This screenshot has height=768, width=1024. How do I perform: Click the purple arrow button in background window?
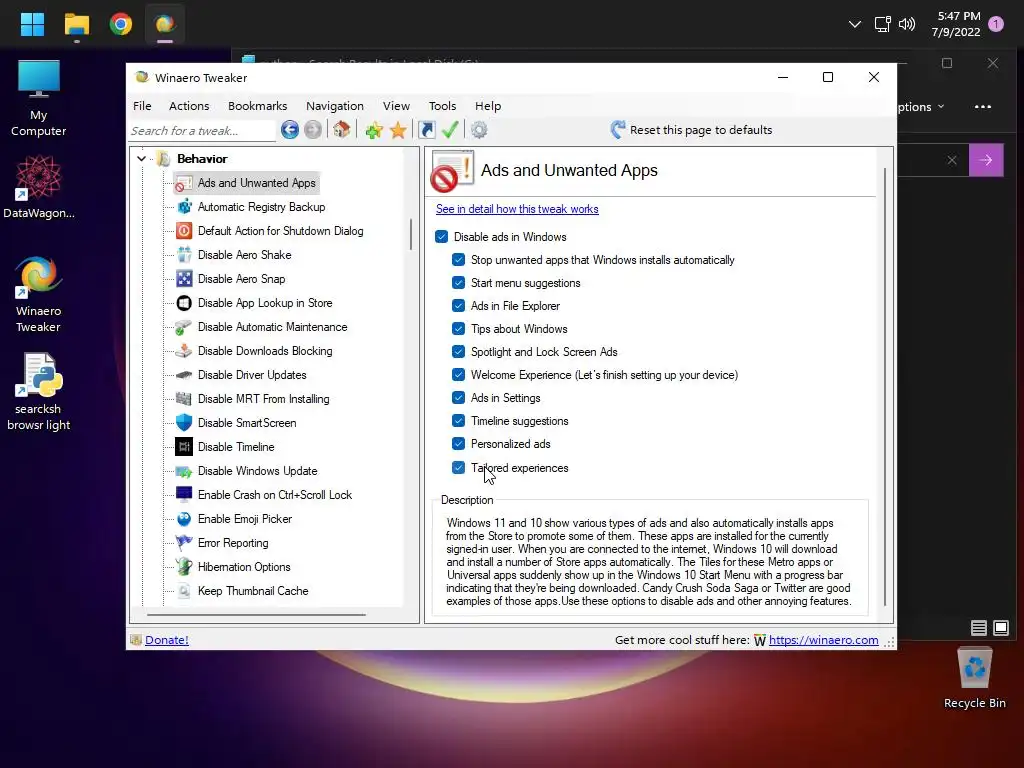pyautogui.click(x=985, y=160)
